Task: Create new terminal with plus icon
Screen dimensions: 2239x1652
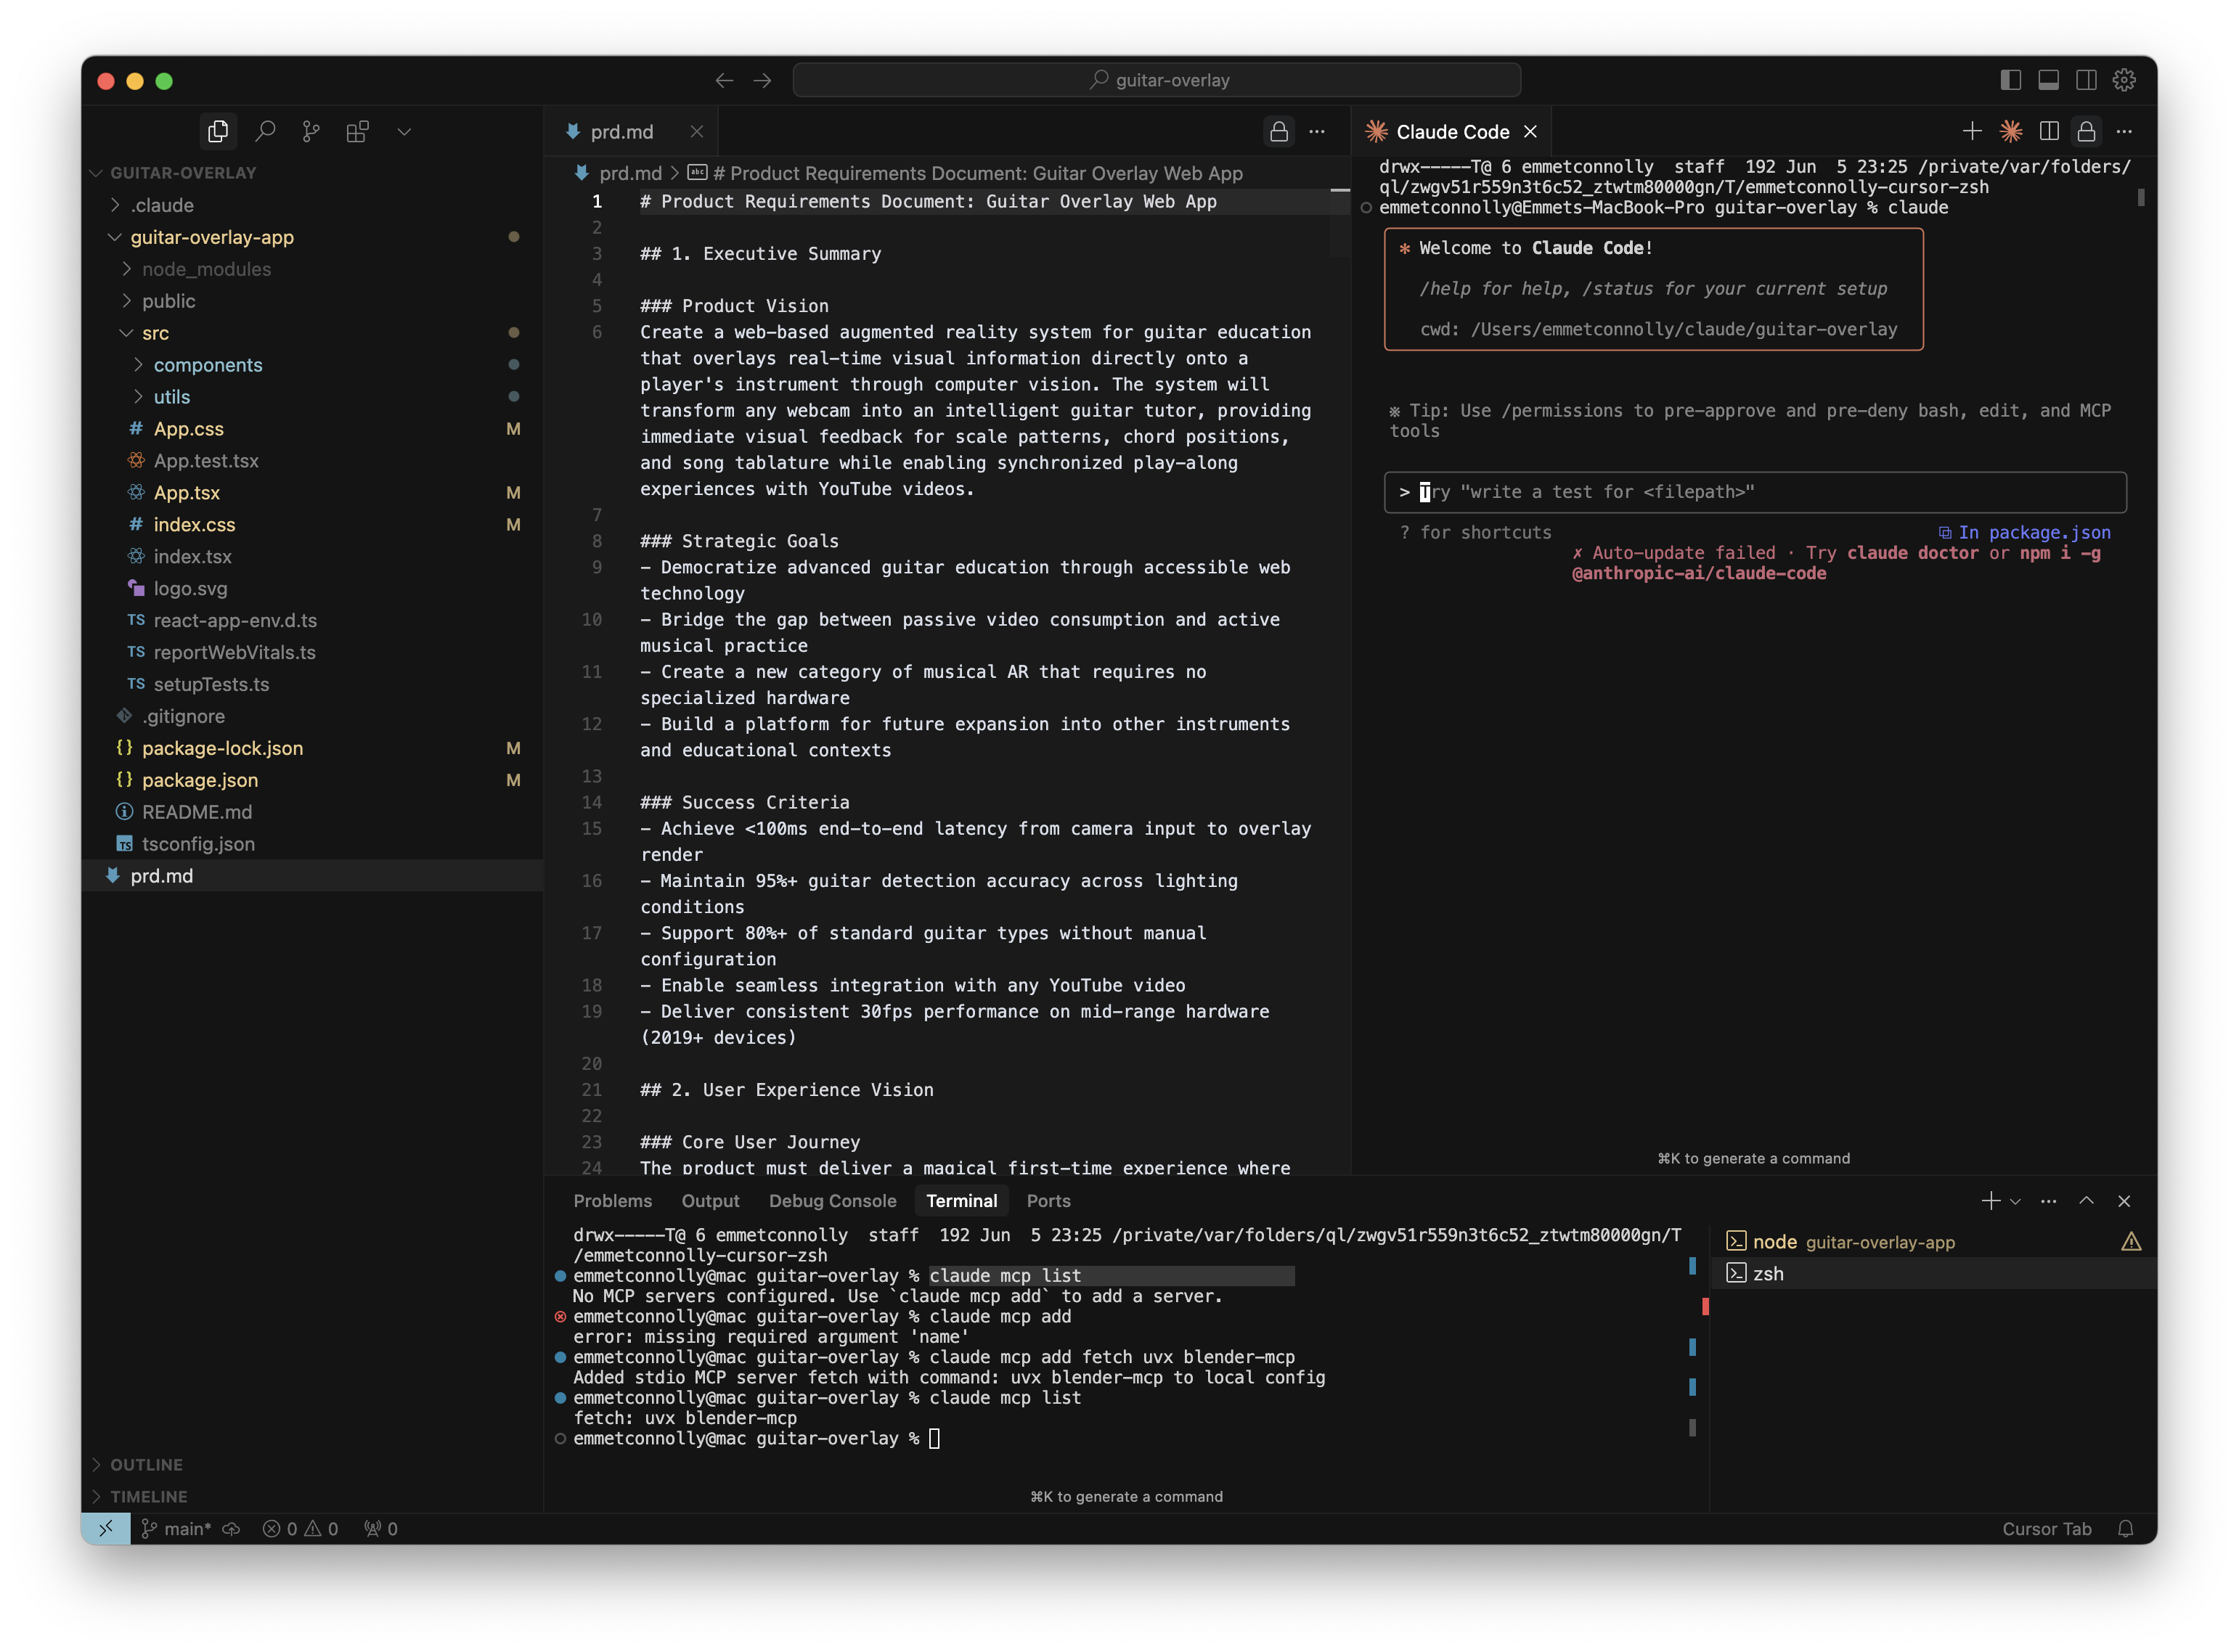Action: (1990, 1200)
